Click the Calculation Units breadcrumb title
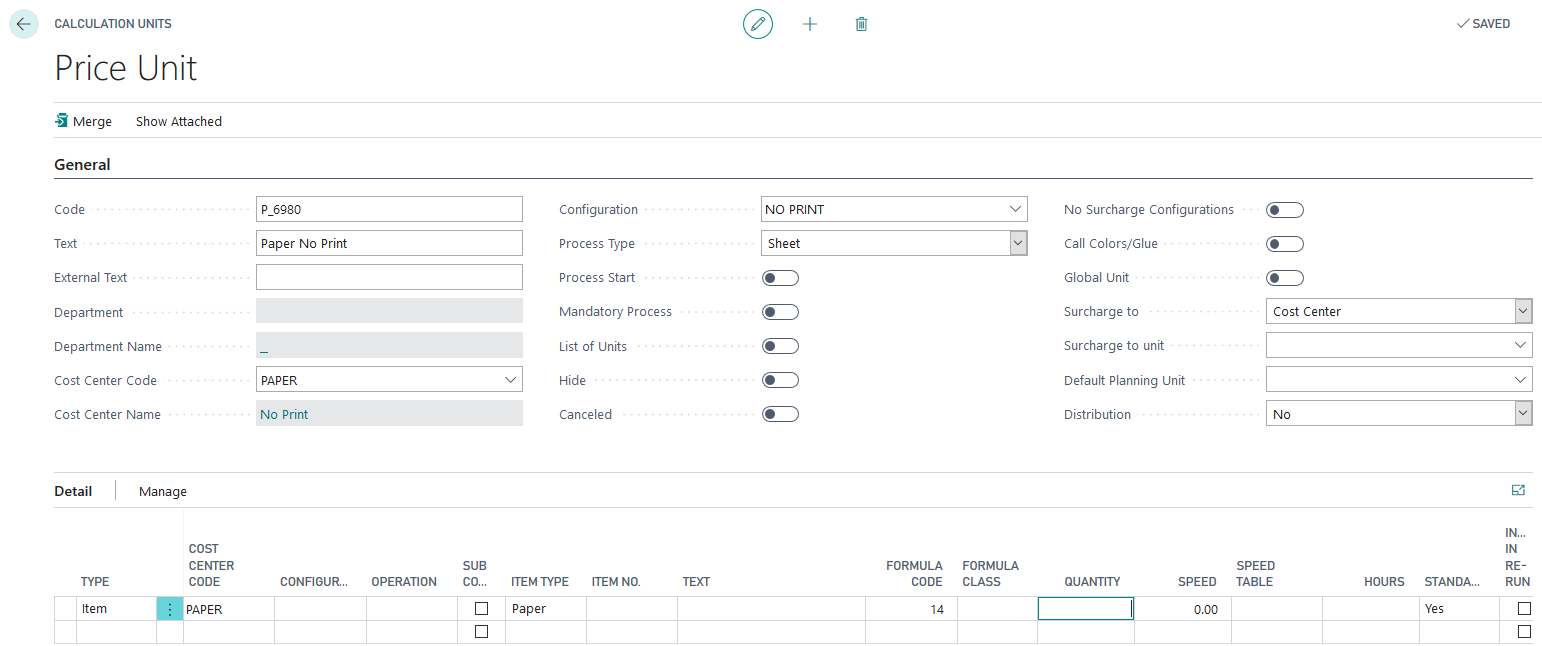Viewport: 1542px width, 646px height. pyautogui.click(x=113, y=24)
